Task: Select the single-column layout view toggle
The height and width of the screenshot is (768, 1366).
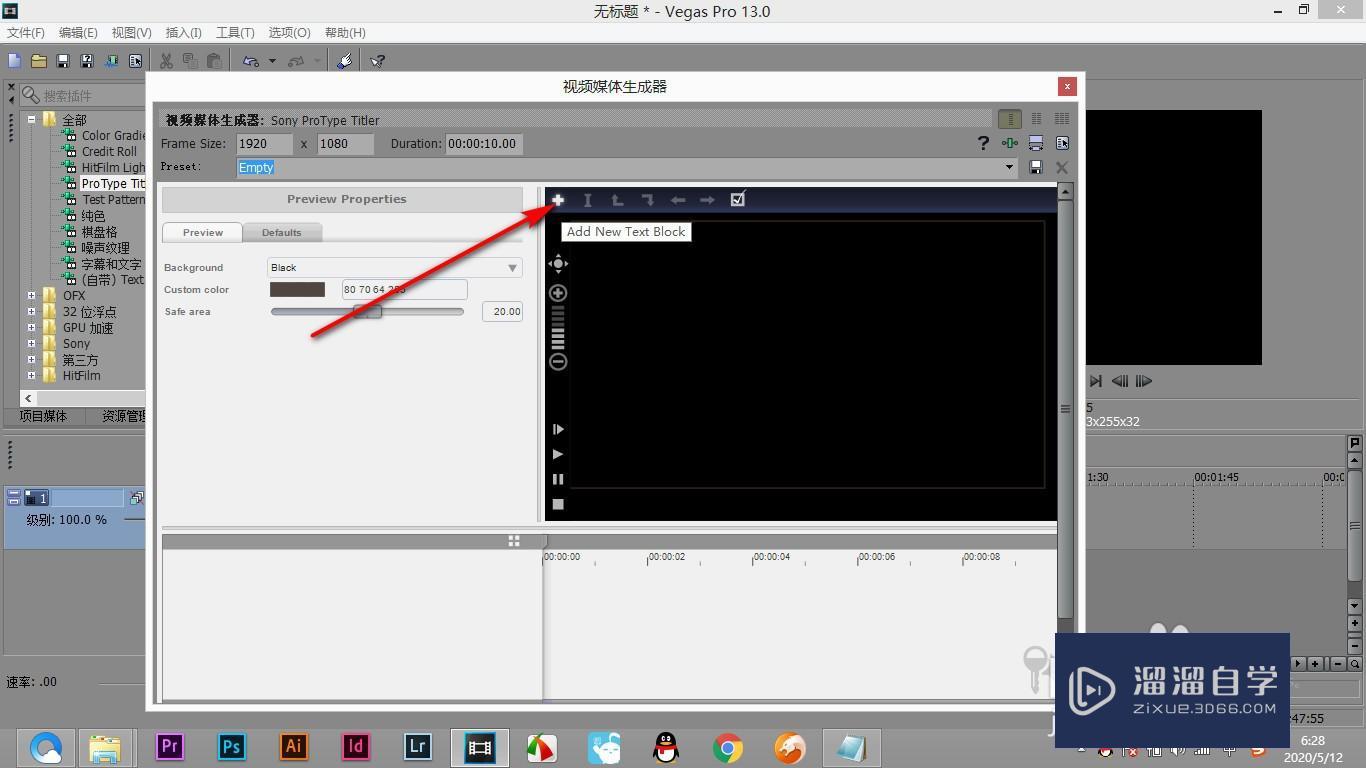Action: click(1010, 119)
